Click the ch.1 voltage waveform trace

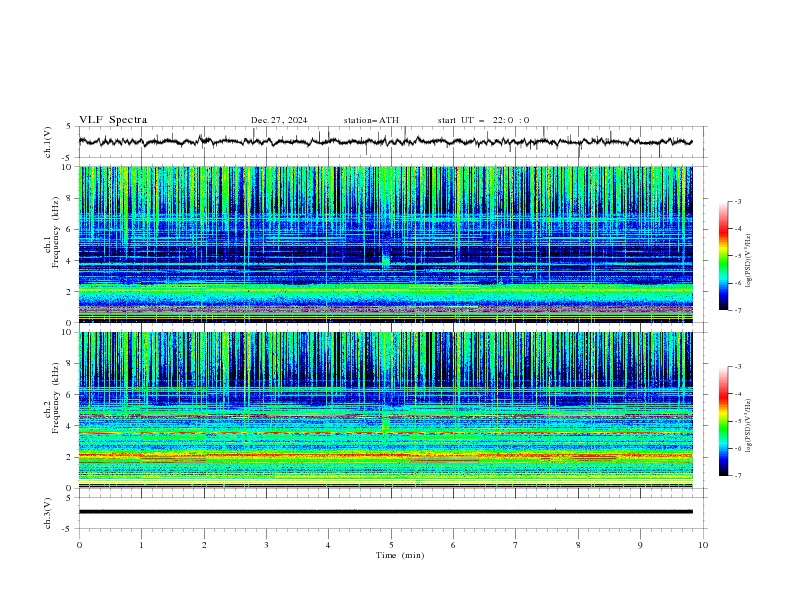tap(385, 142)
